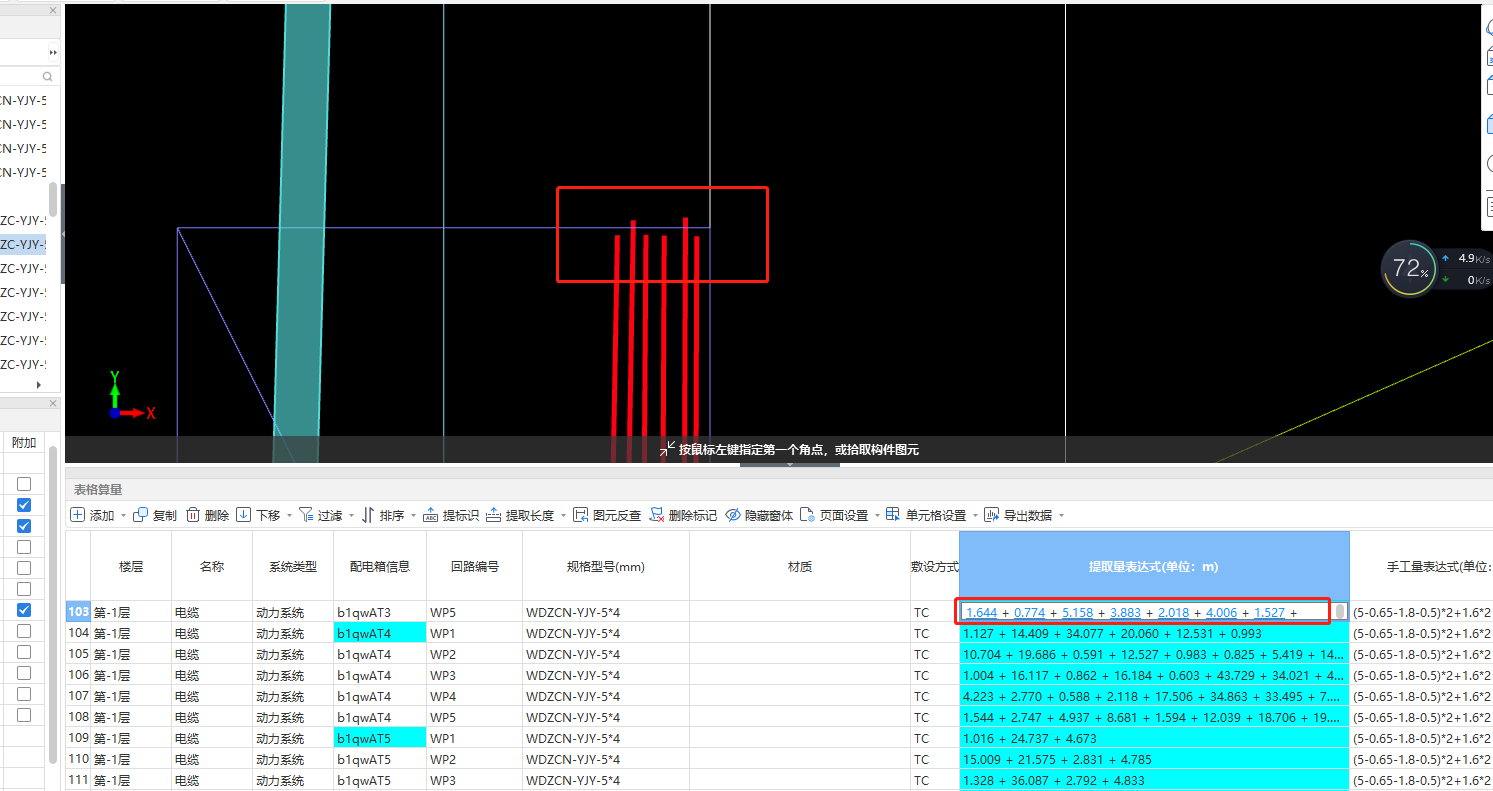Click the 楼层 column header
Screen dimensions: 1493x791
tap(131, 566)
